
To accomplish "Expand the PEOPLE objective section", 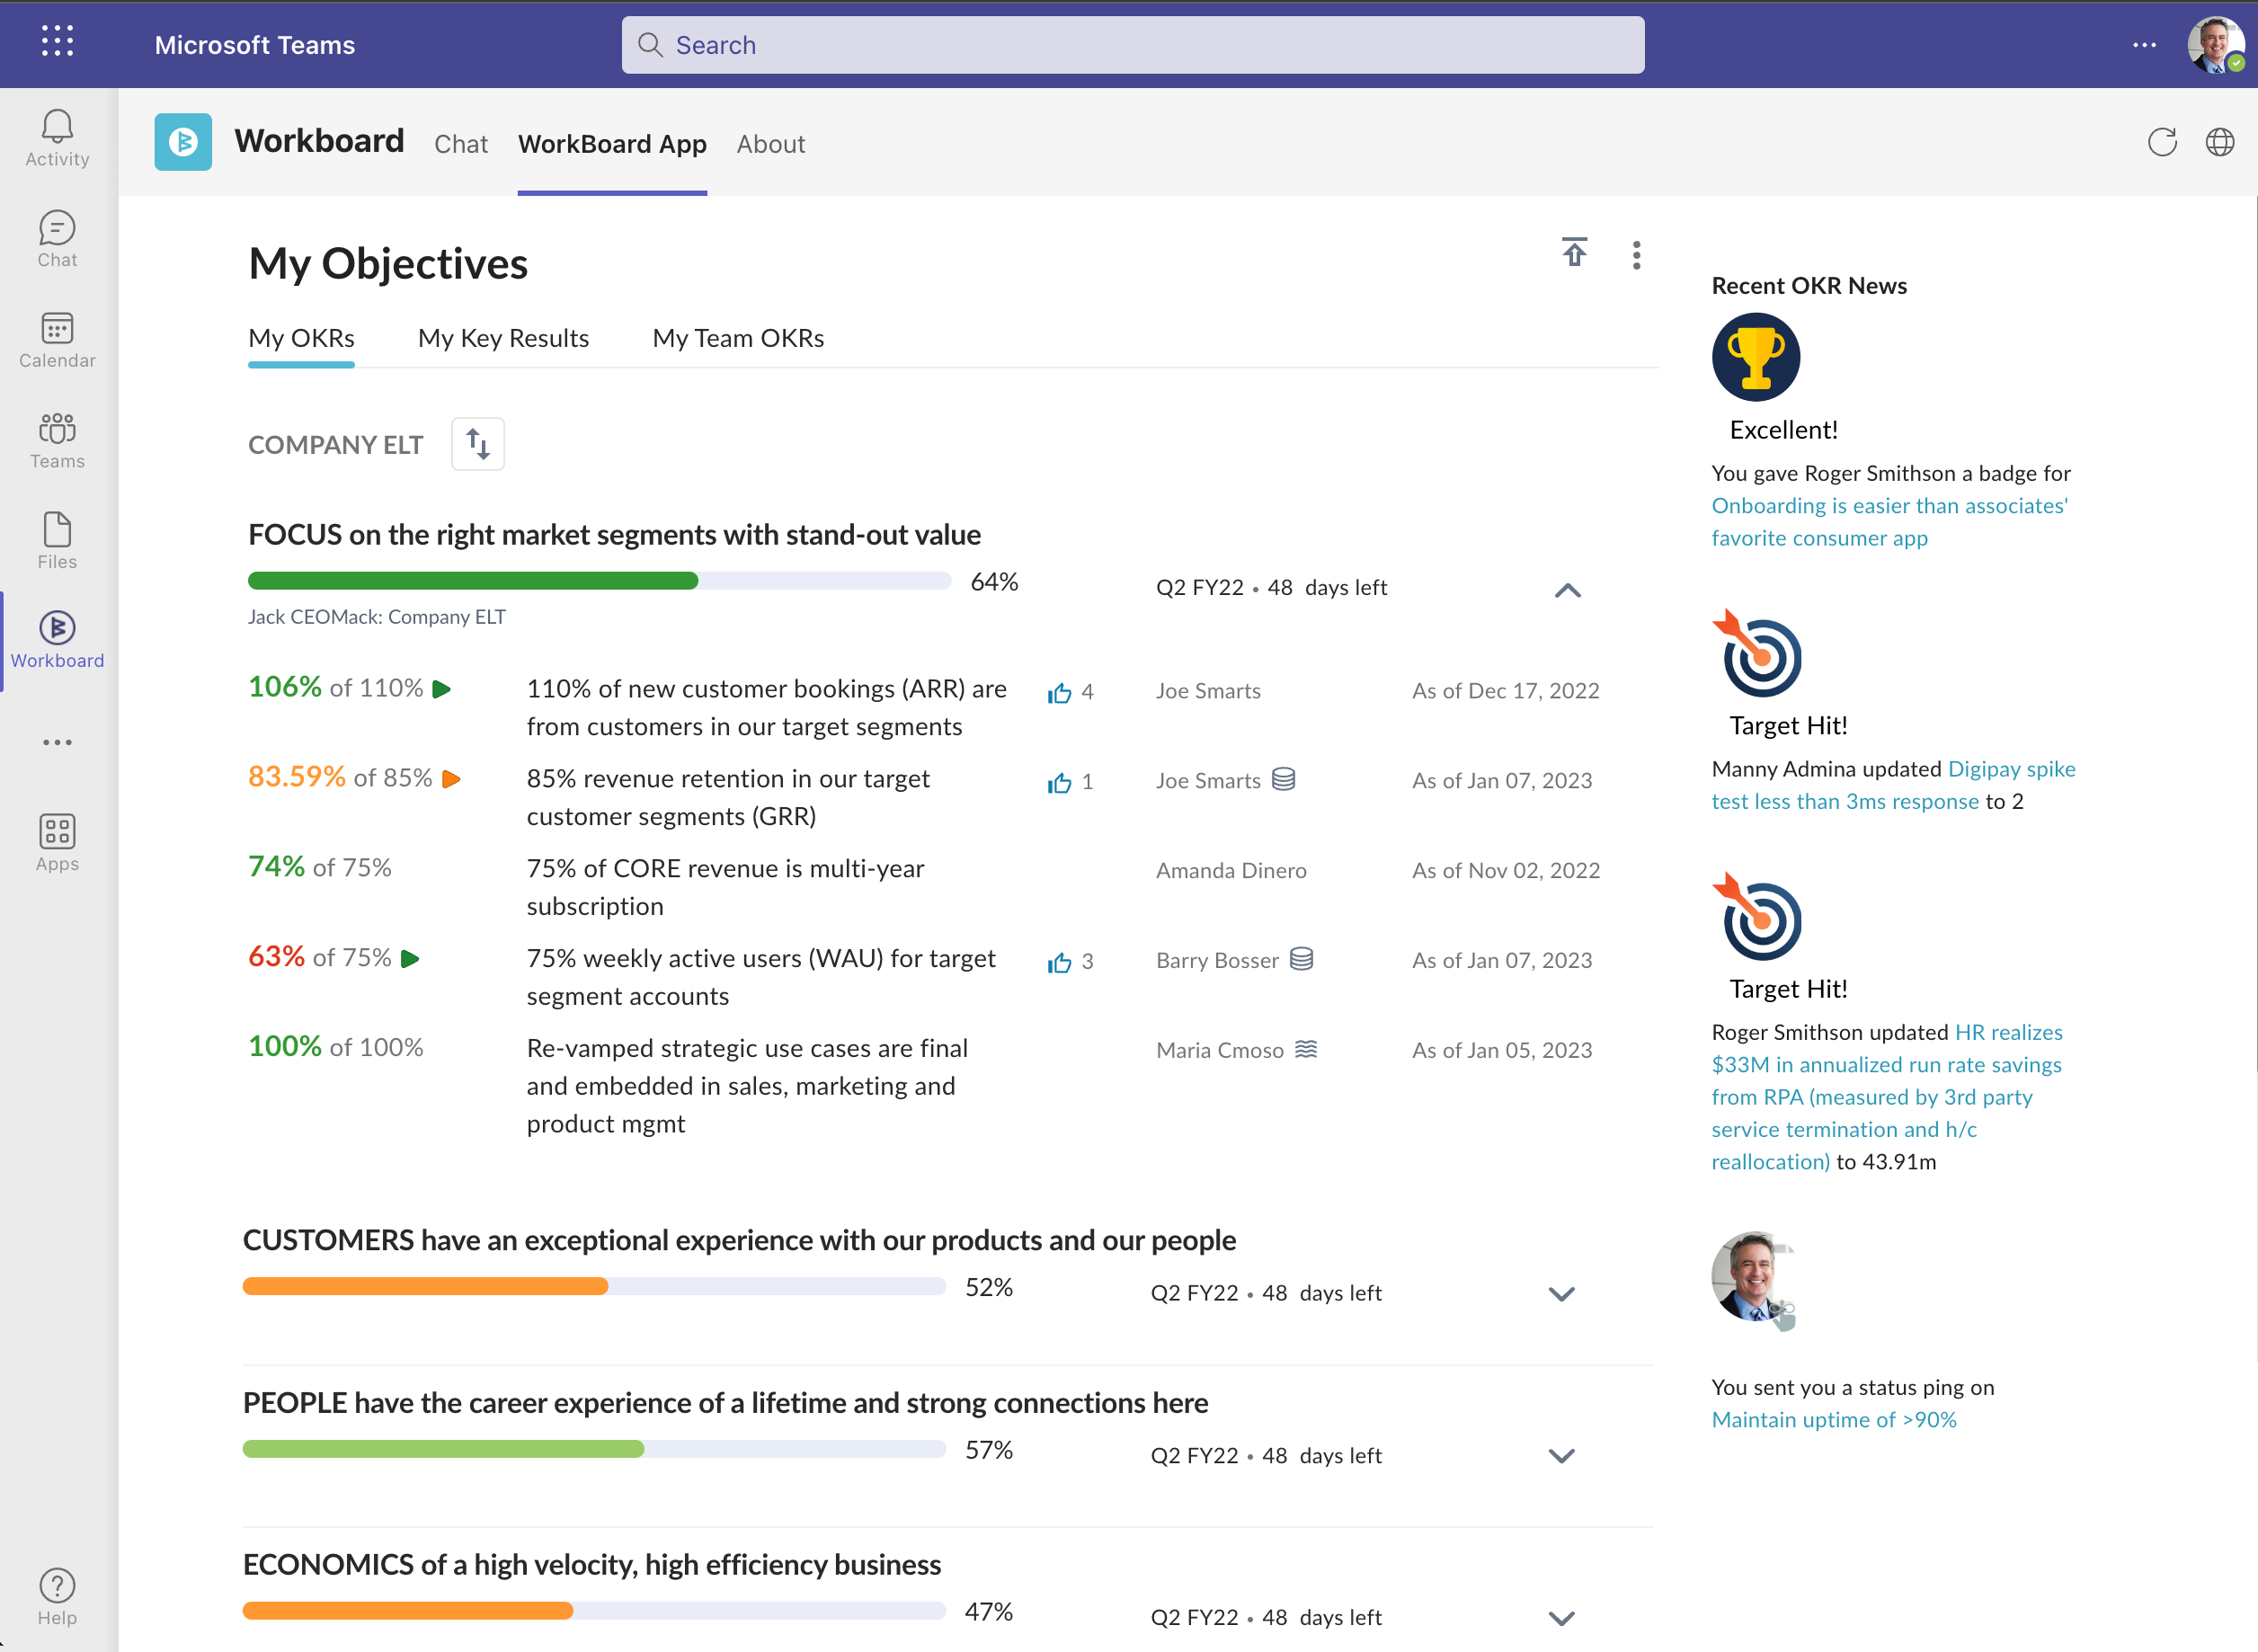I will [x=1562, y=1455].
